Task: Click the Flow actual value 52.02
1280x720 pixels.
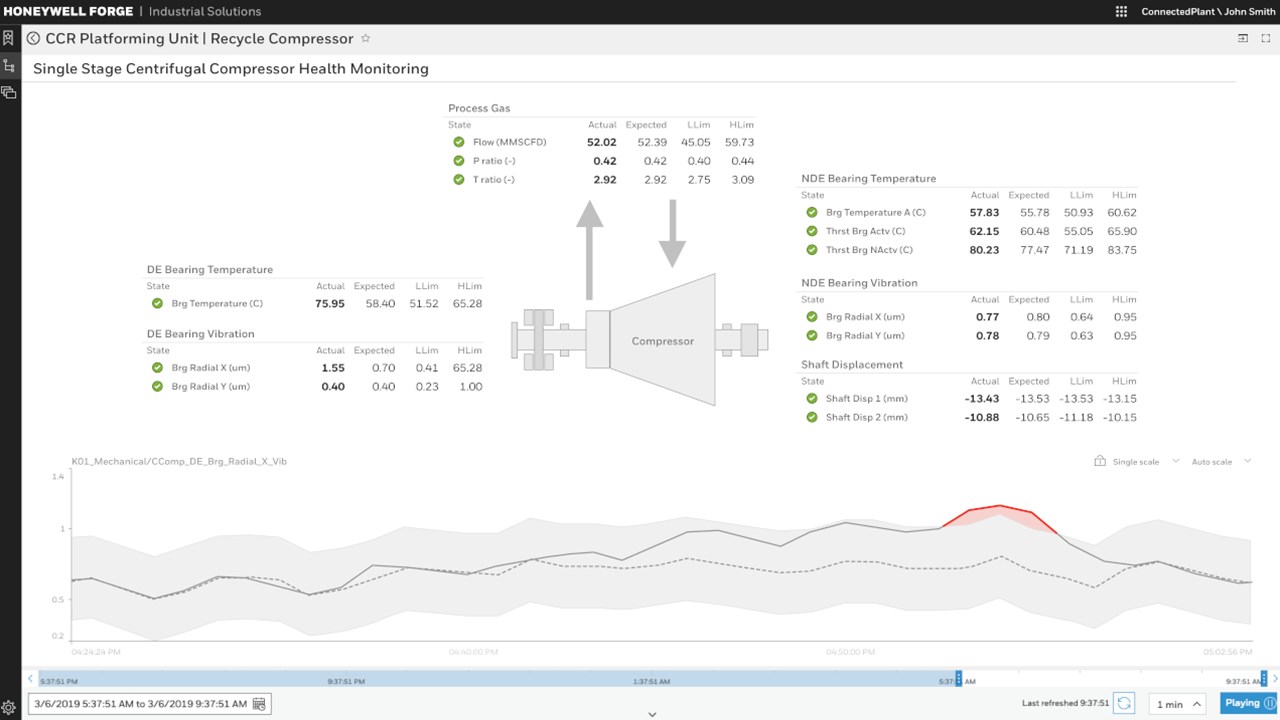Action: (x=602, y=142)
